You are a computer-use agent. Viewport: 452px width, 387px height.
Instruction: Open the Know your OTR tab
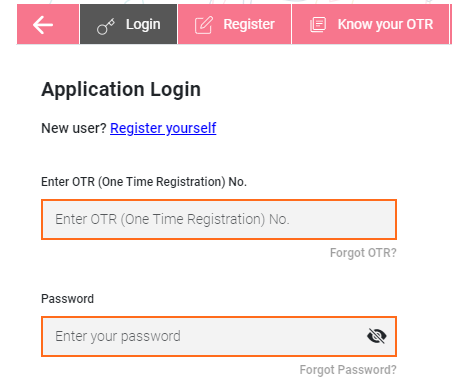(x=371, y=24)
